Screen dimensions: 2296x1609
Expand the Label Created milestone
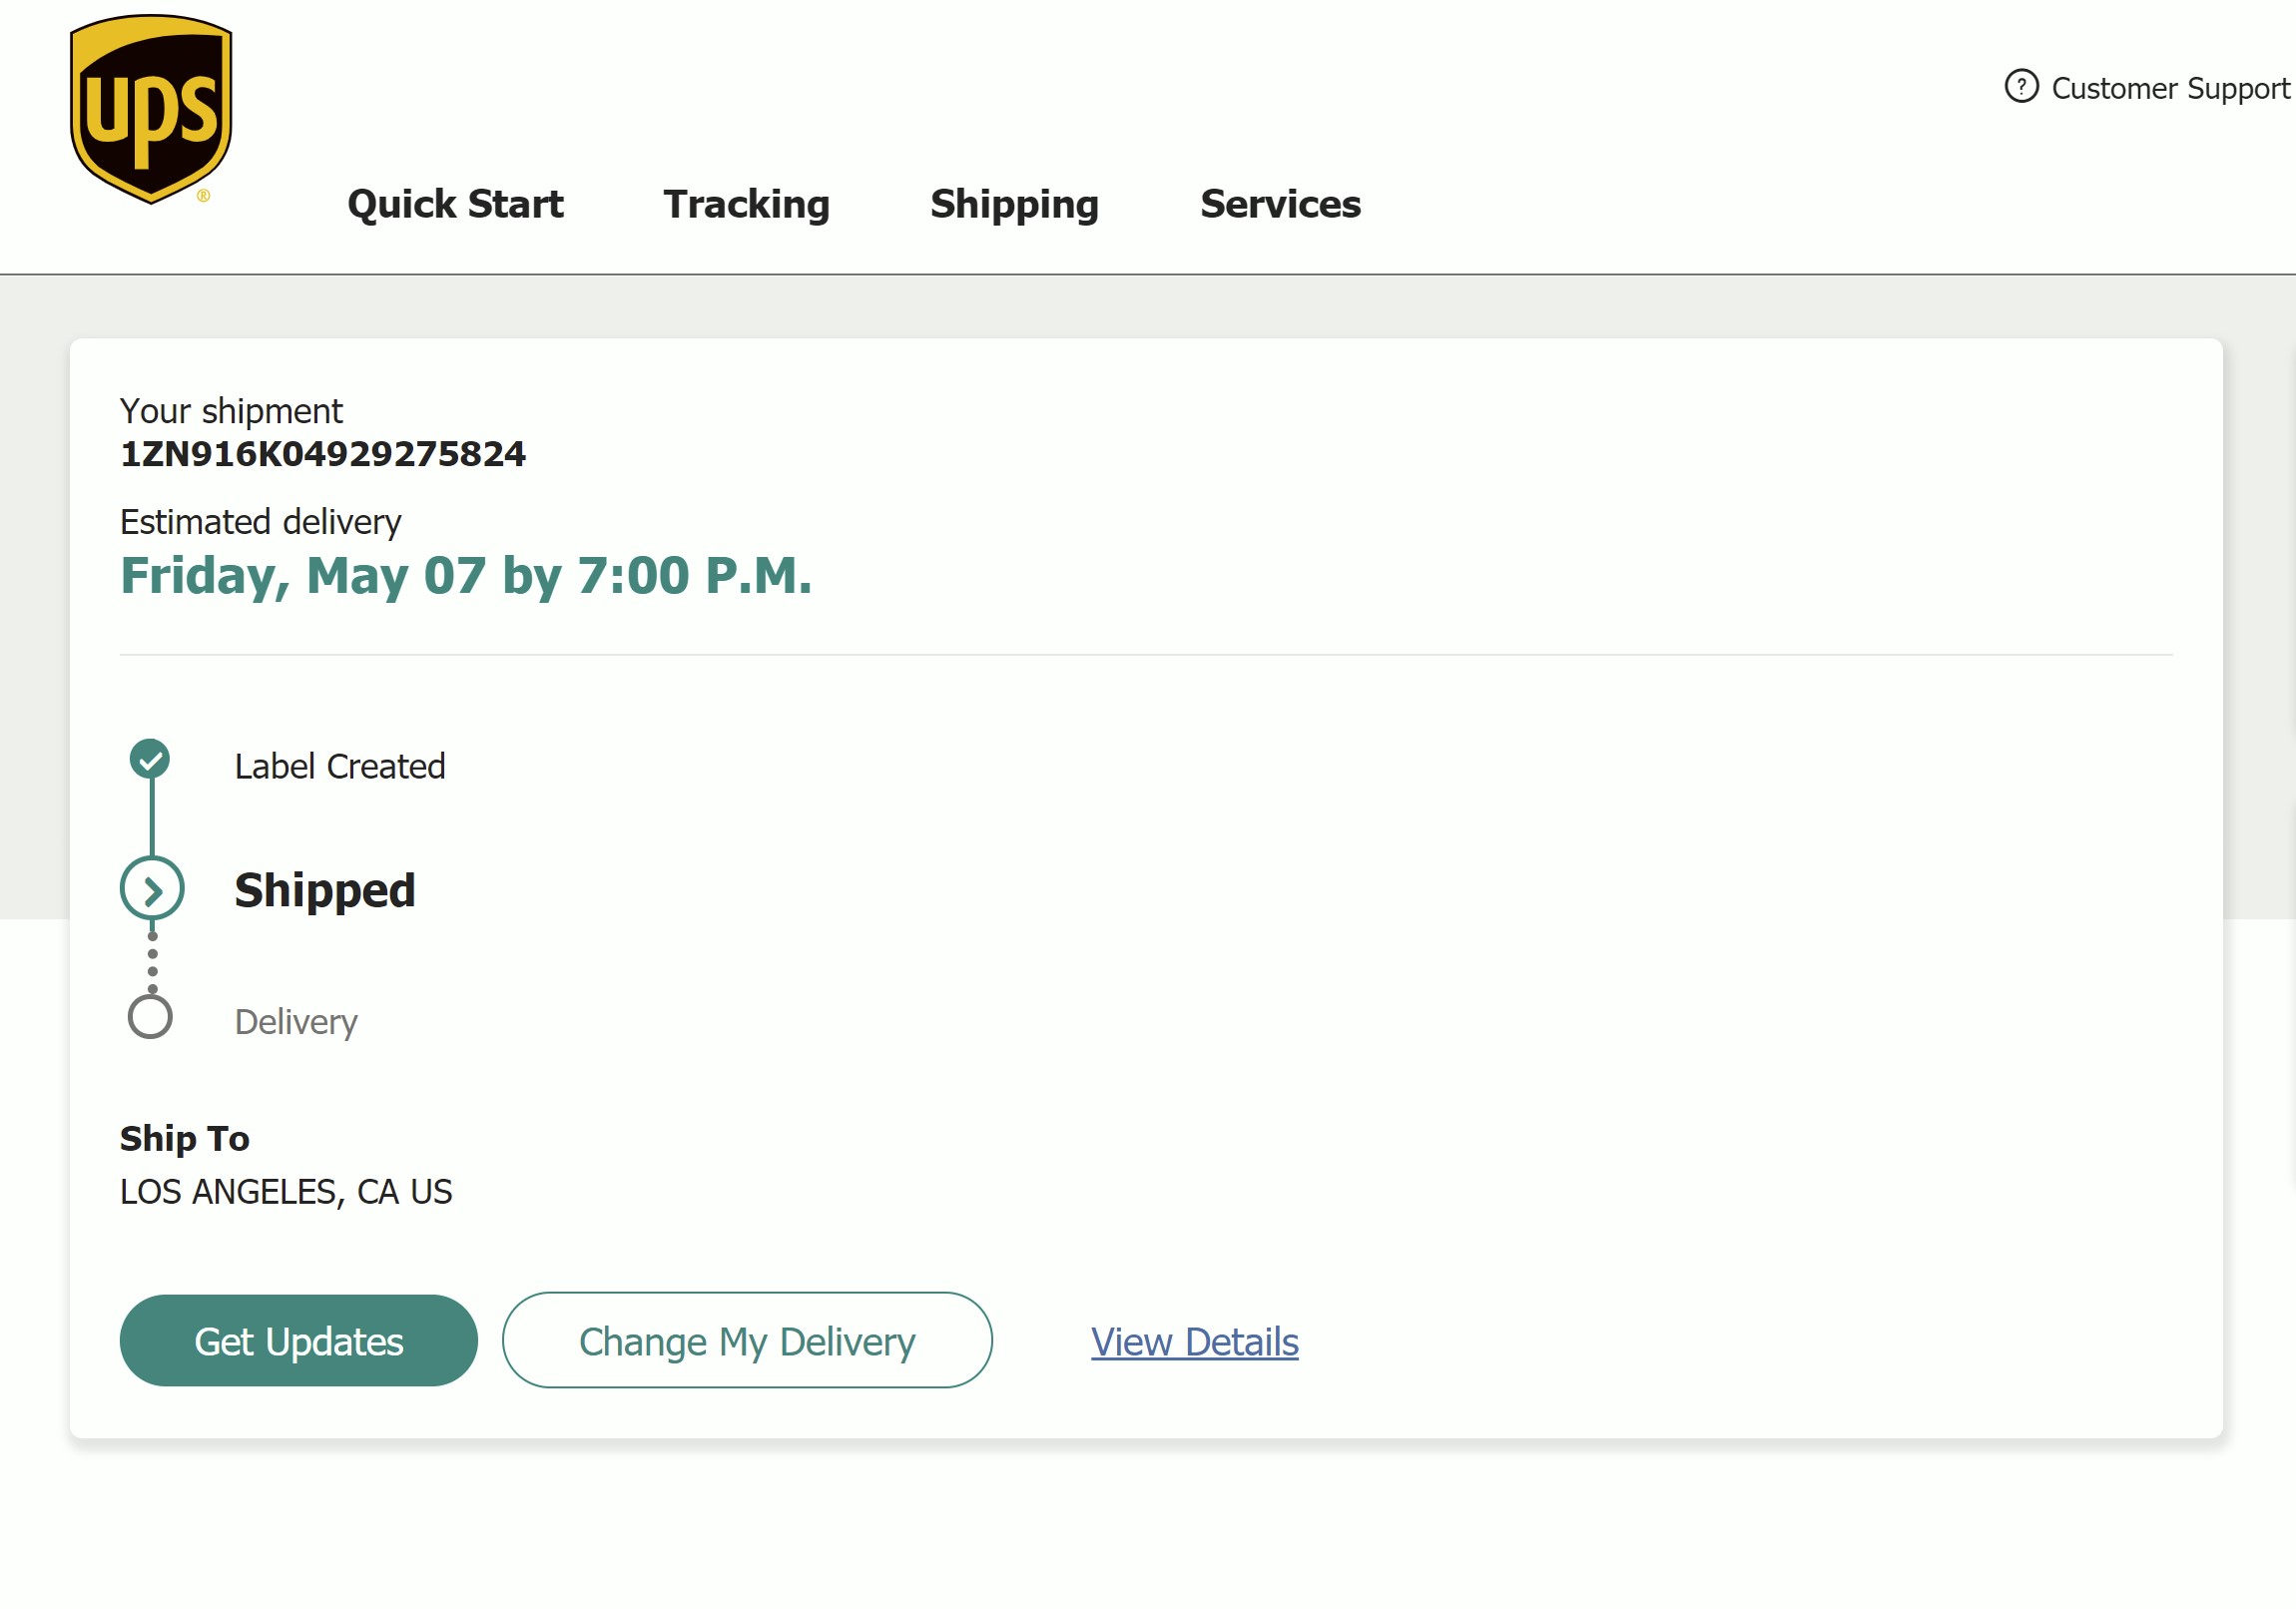click(340, 766)
